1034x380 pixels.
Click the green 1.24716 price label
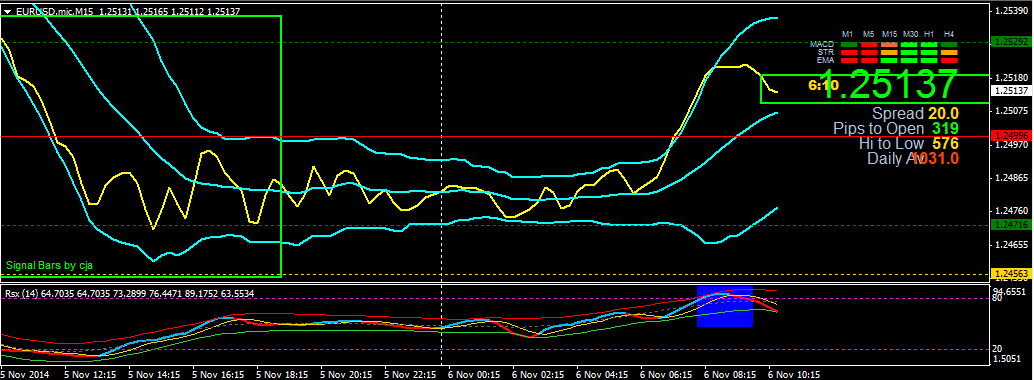tap(1011, 225)
